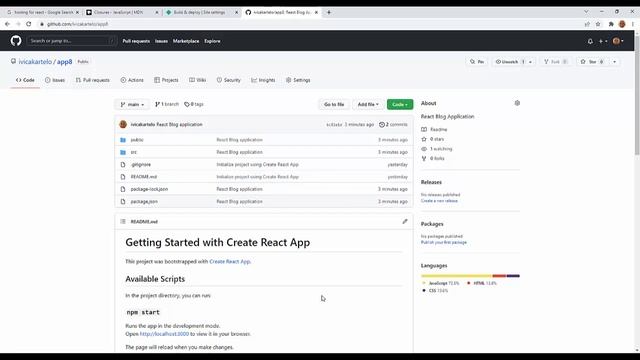Expand the Star lists dropdown arrow

click(x=614, y=62)
